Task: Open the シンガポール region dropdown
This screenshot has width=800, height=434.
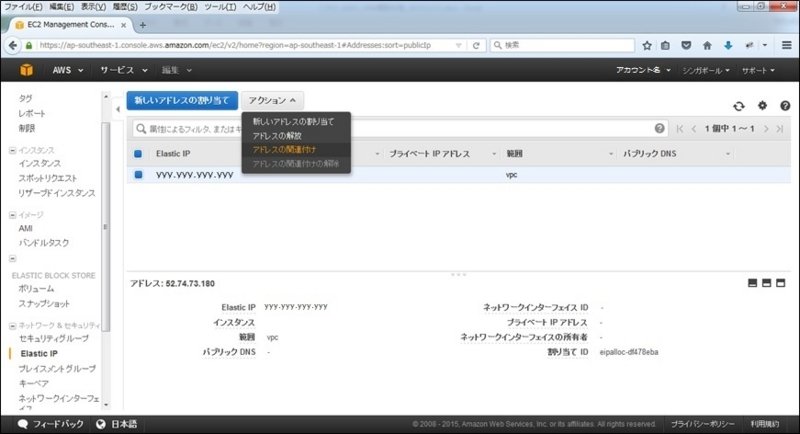Action: tap(699, 70)
